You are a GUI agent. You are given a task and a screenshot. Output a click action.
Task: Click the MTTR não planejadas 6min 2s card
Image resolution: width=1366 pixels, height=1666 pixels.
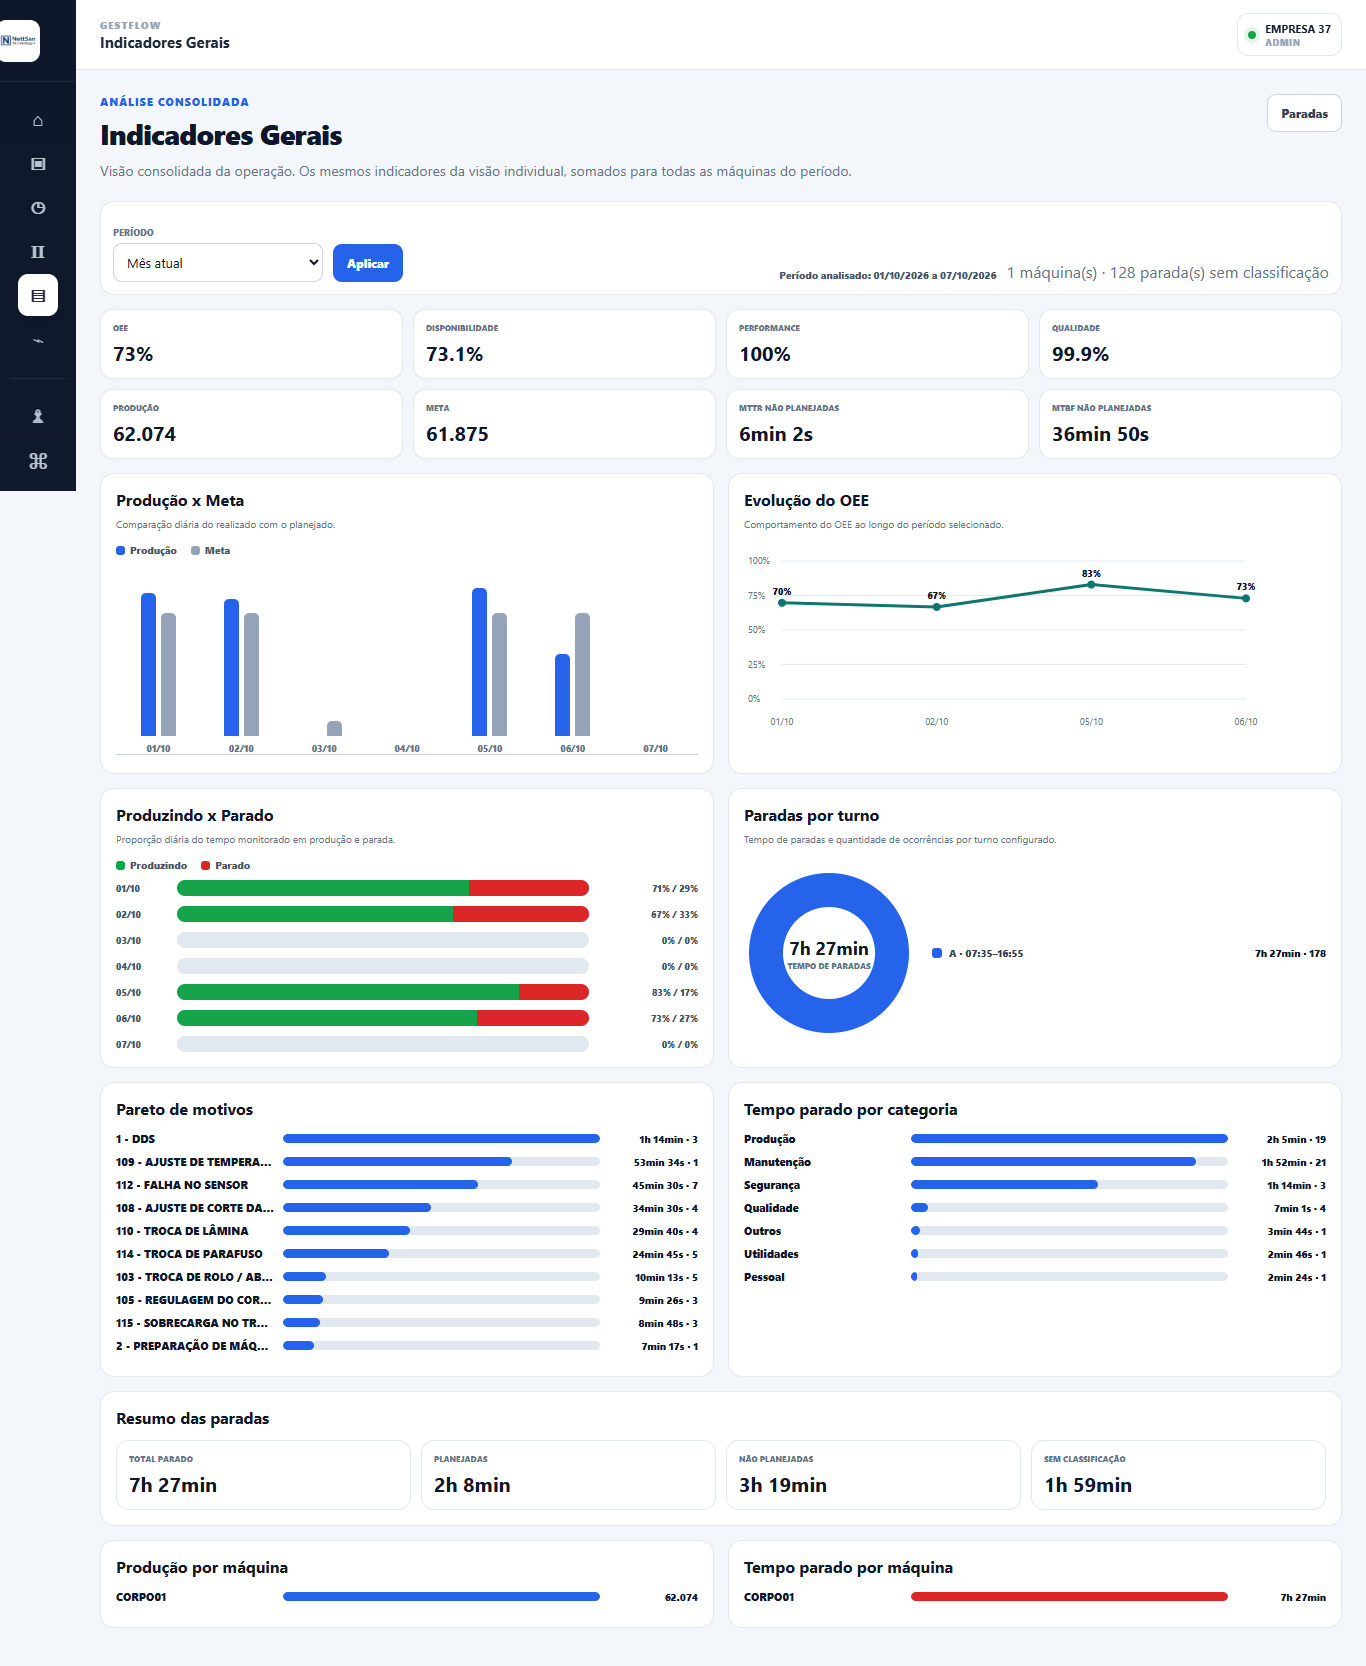click(877, 424)
